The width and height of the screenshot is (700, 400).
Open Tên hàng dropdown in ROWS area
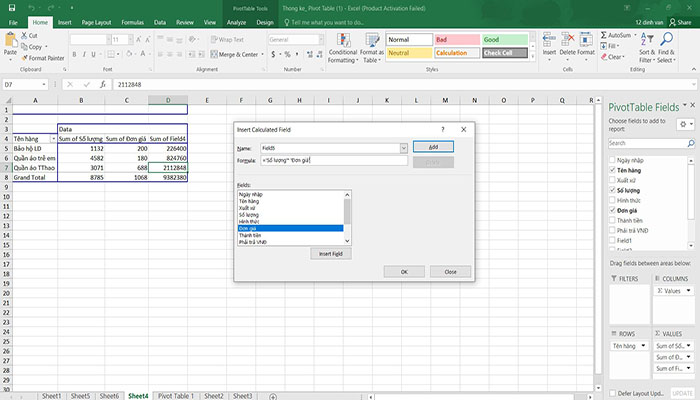pos(643,346)
